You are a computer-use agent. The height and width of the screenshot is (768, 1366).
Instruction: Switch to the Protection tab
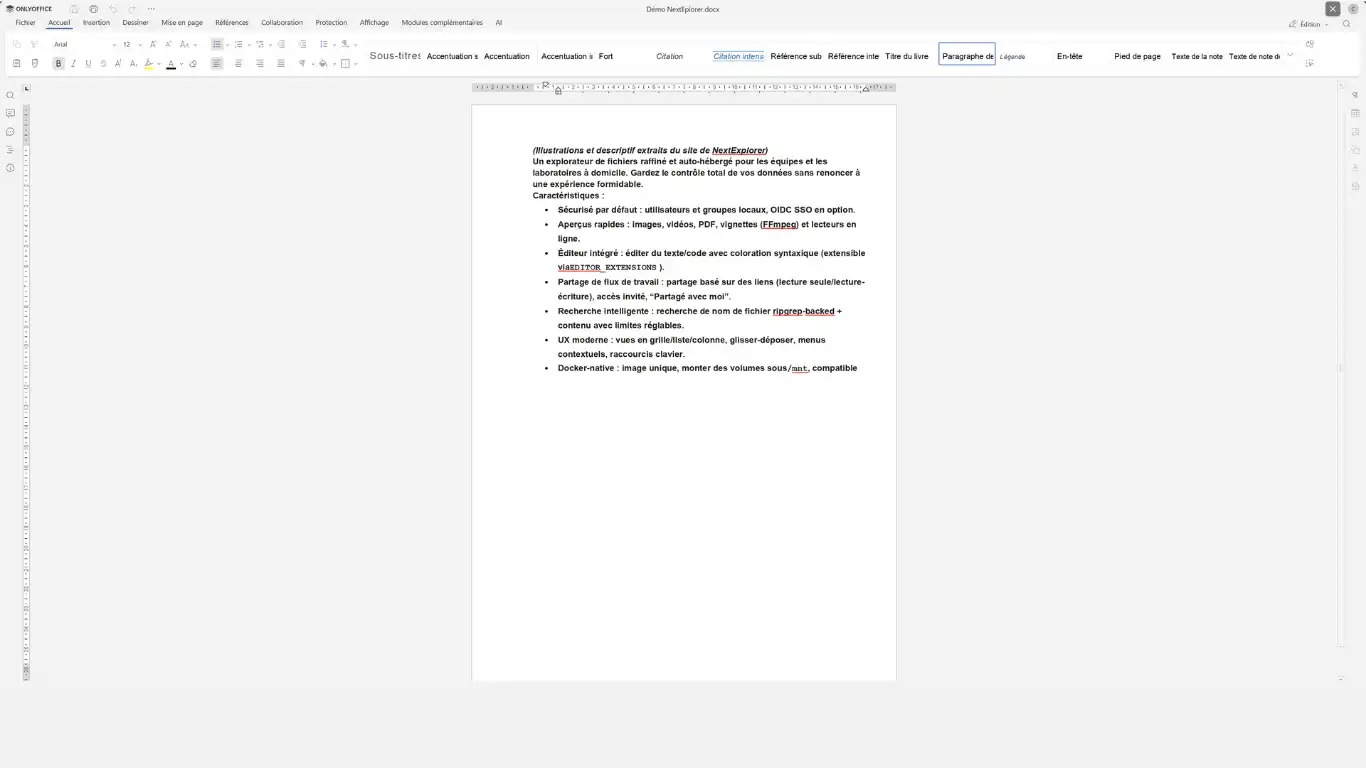pos(331,22)
